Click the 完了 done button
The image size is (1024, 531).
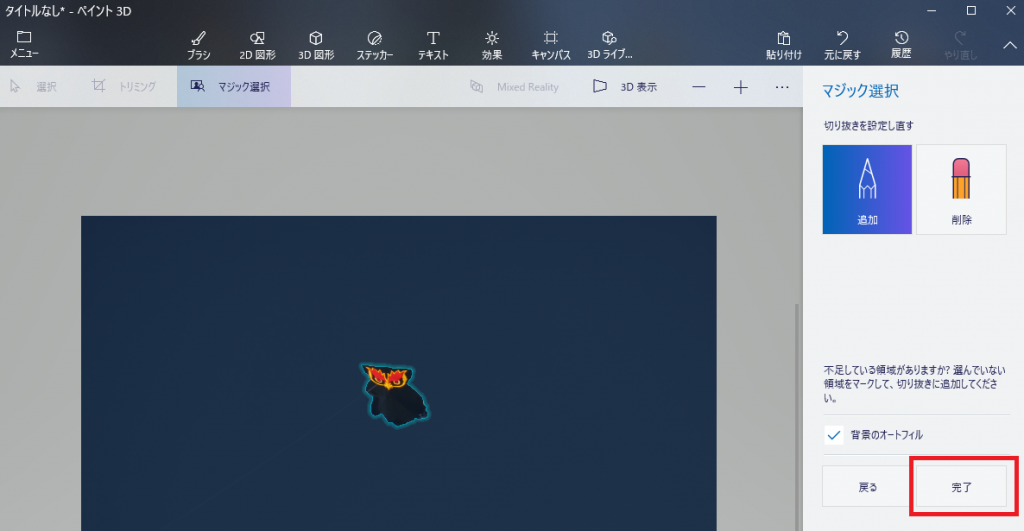[x=961, y=487]
